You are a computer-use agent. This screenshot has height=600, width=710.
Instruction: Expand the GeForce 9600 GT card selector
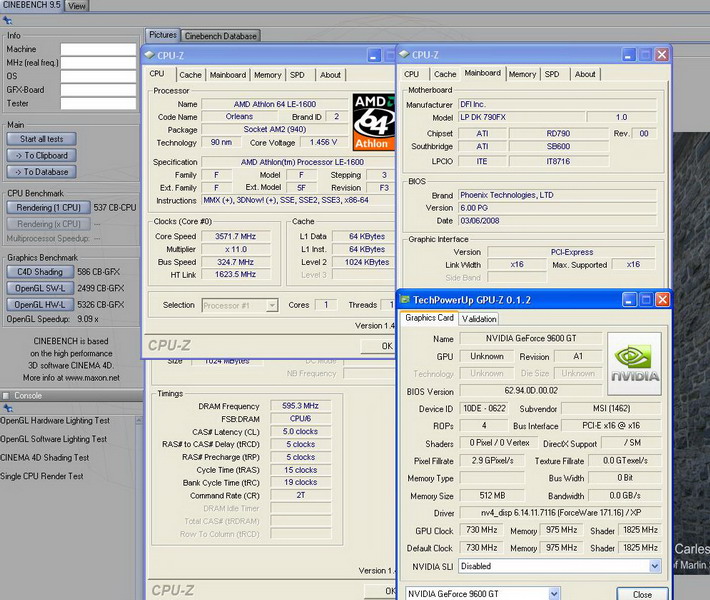pos(553,594)
